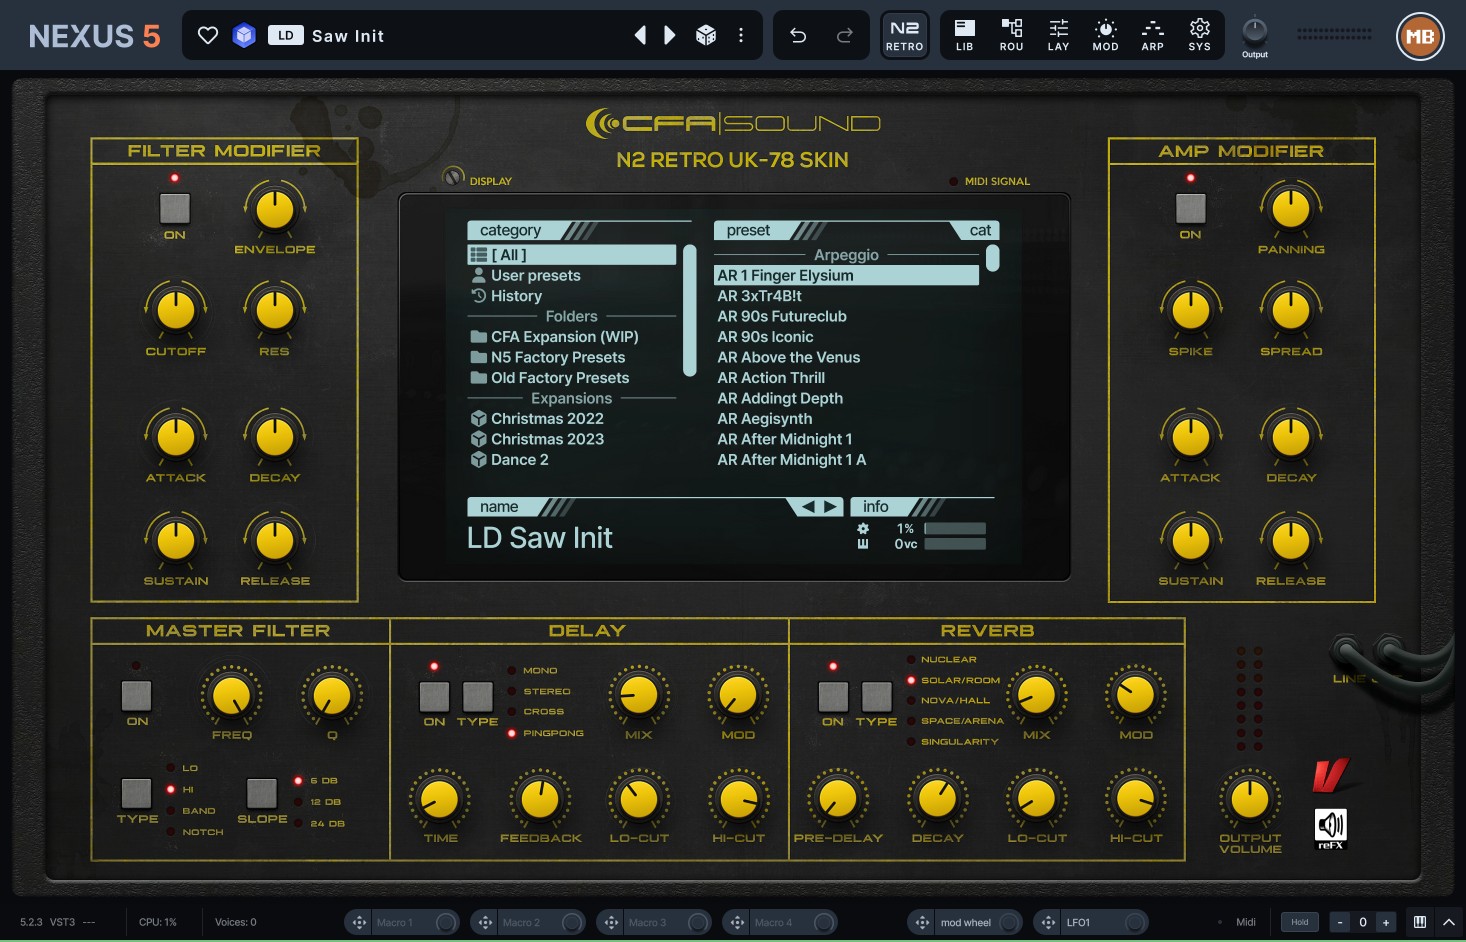Click the Output volume knob
This screenshot has height=942, width=1466.
click(x=1254, y=30)
